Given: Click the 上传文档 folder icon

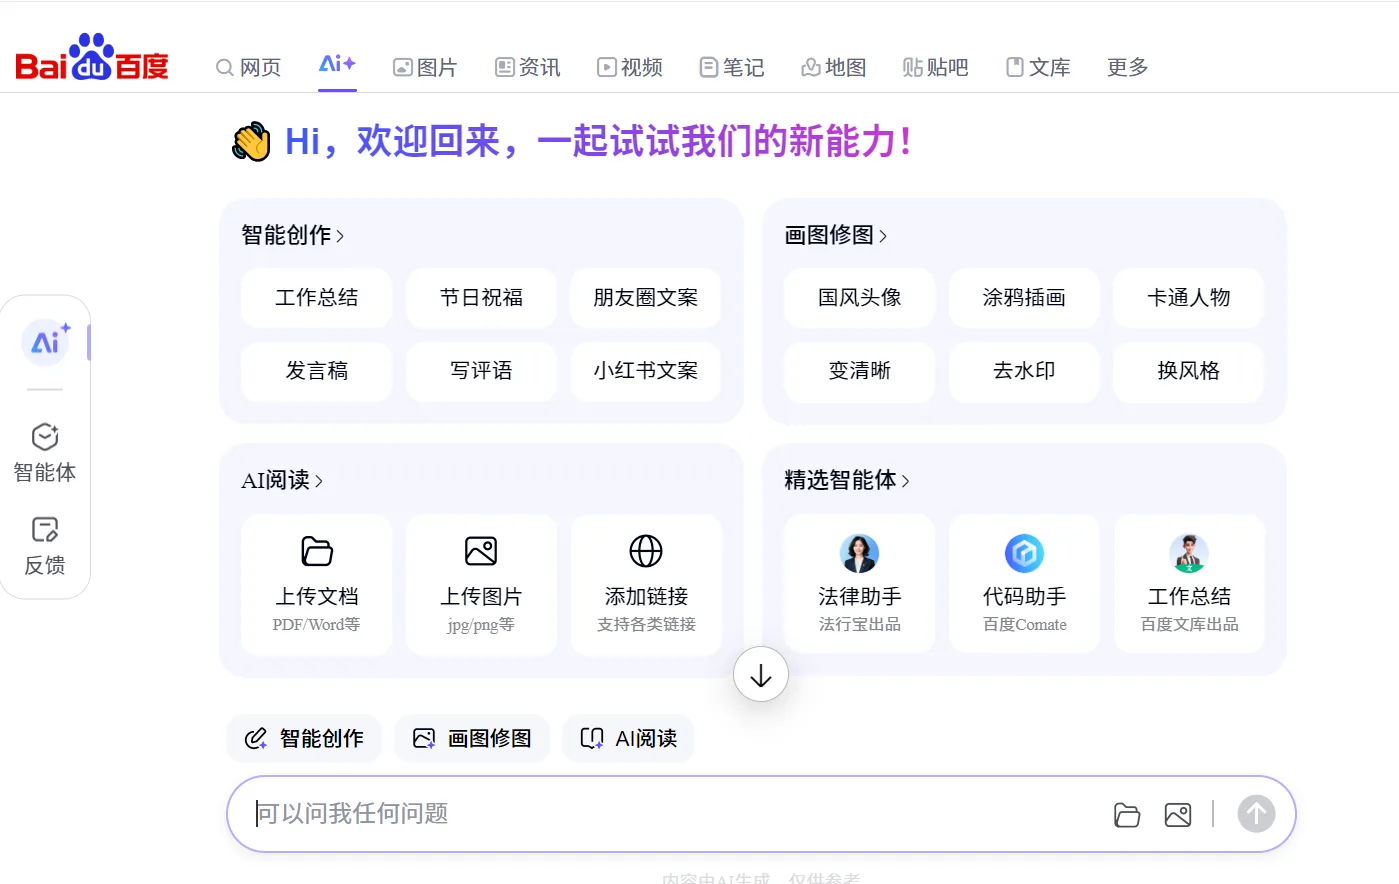Looking at the screenshot, I should pyautogui.click(x=316, y=551).
